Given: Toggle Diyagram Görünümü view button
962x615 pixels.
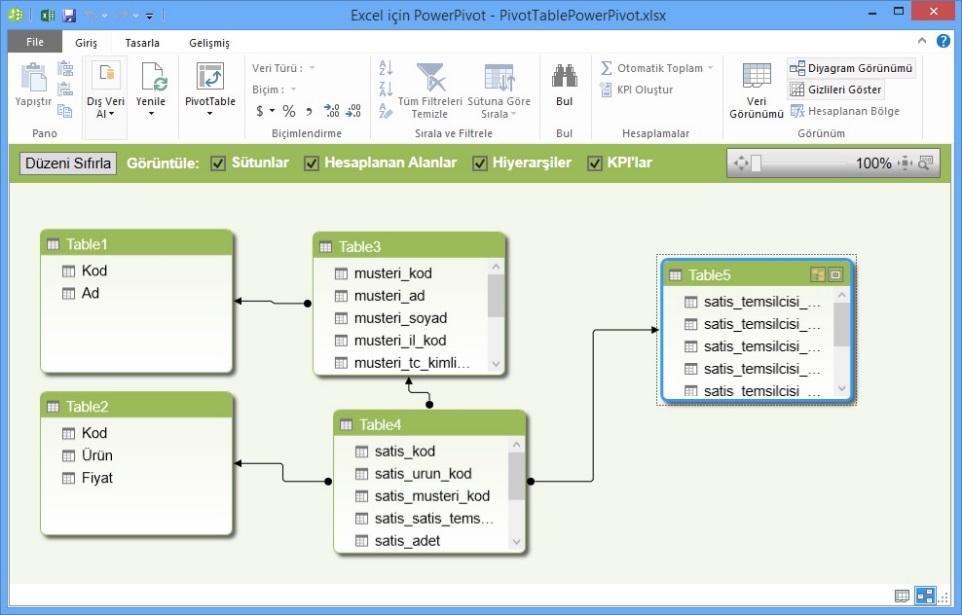Looking at the screenshot, I should tap(851, 68).
